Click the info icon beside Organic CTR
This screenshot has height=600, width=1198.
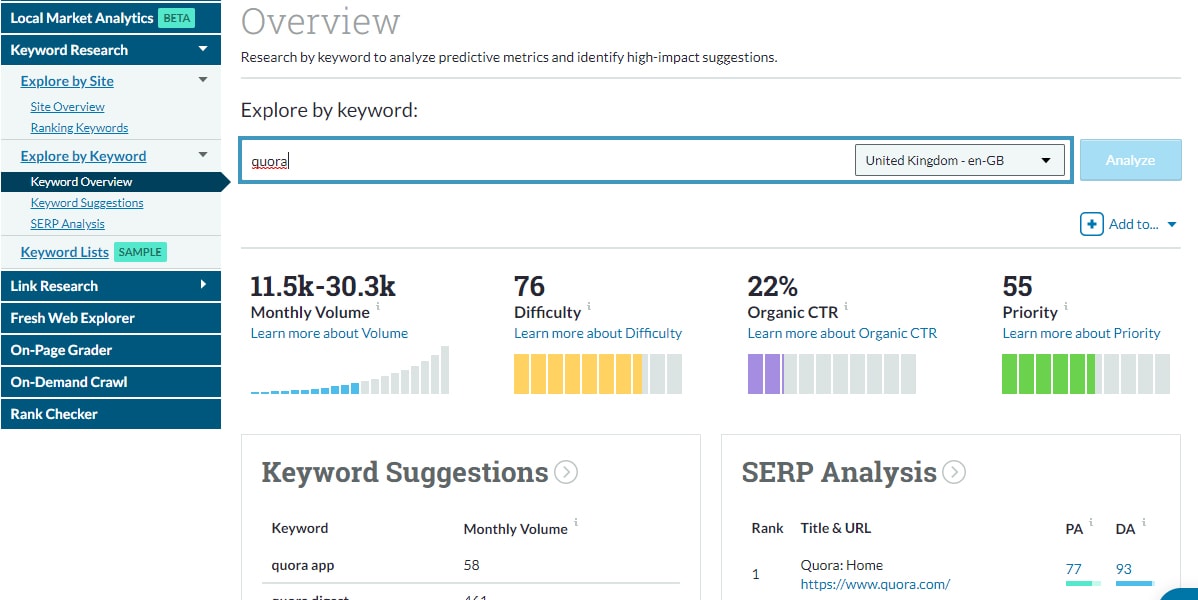[849, 307]
